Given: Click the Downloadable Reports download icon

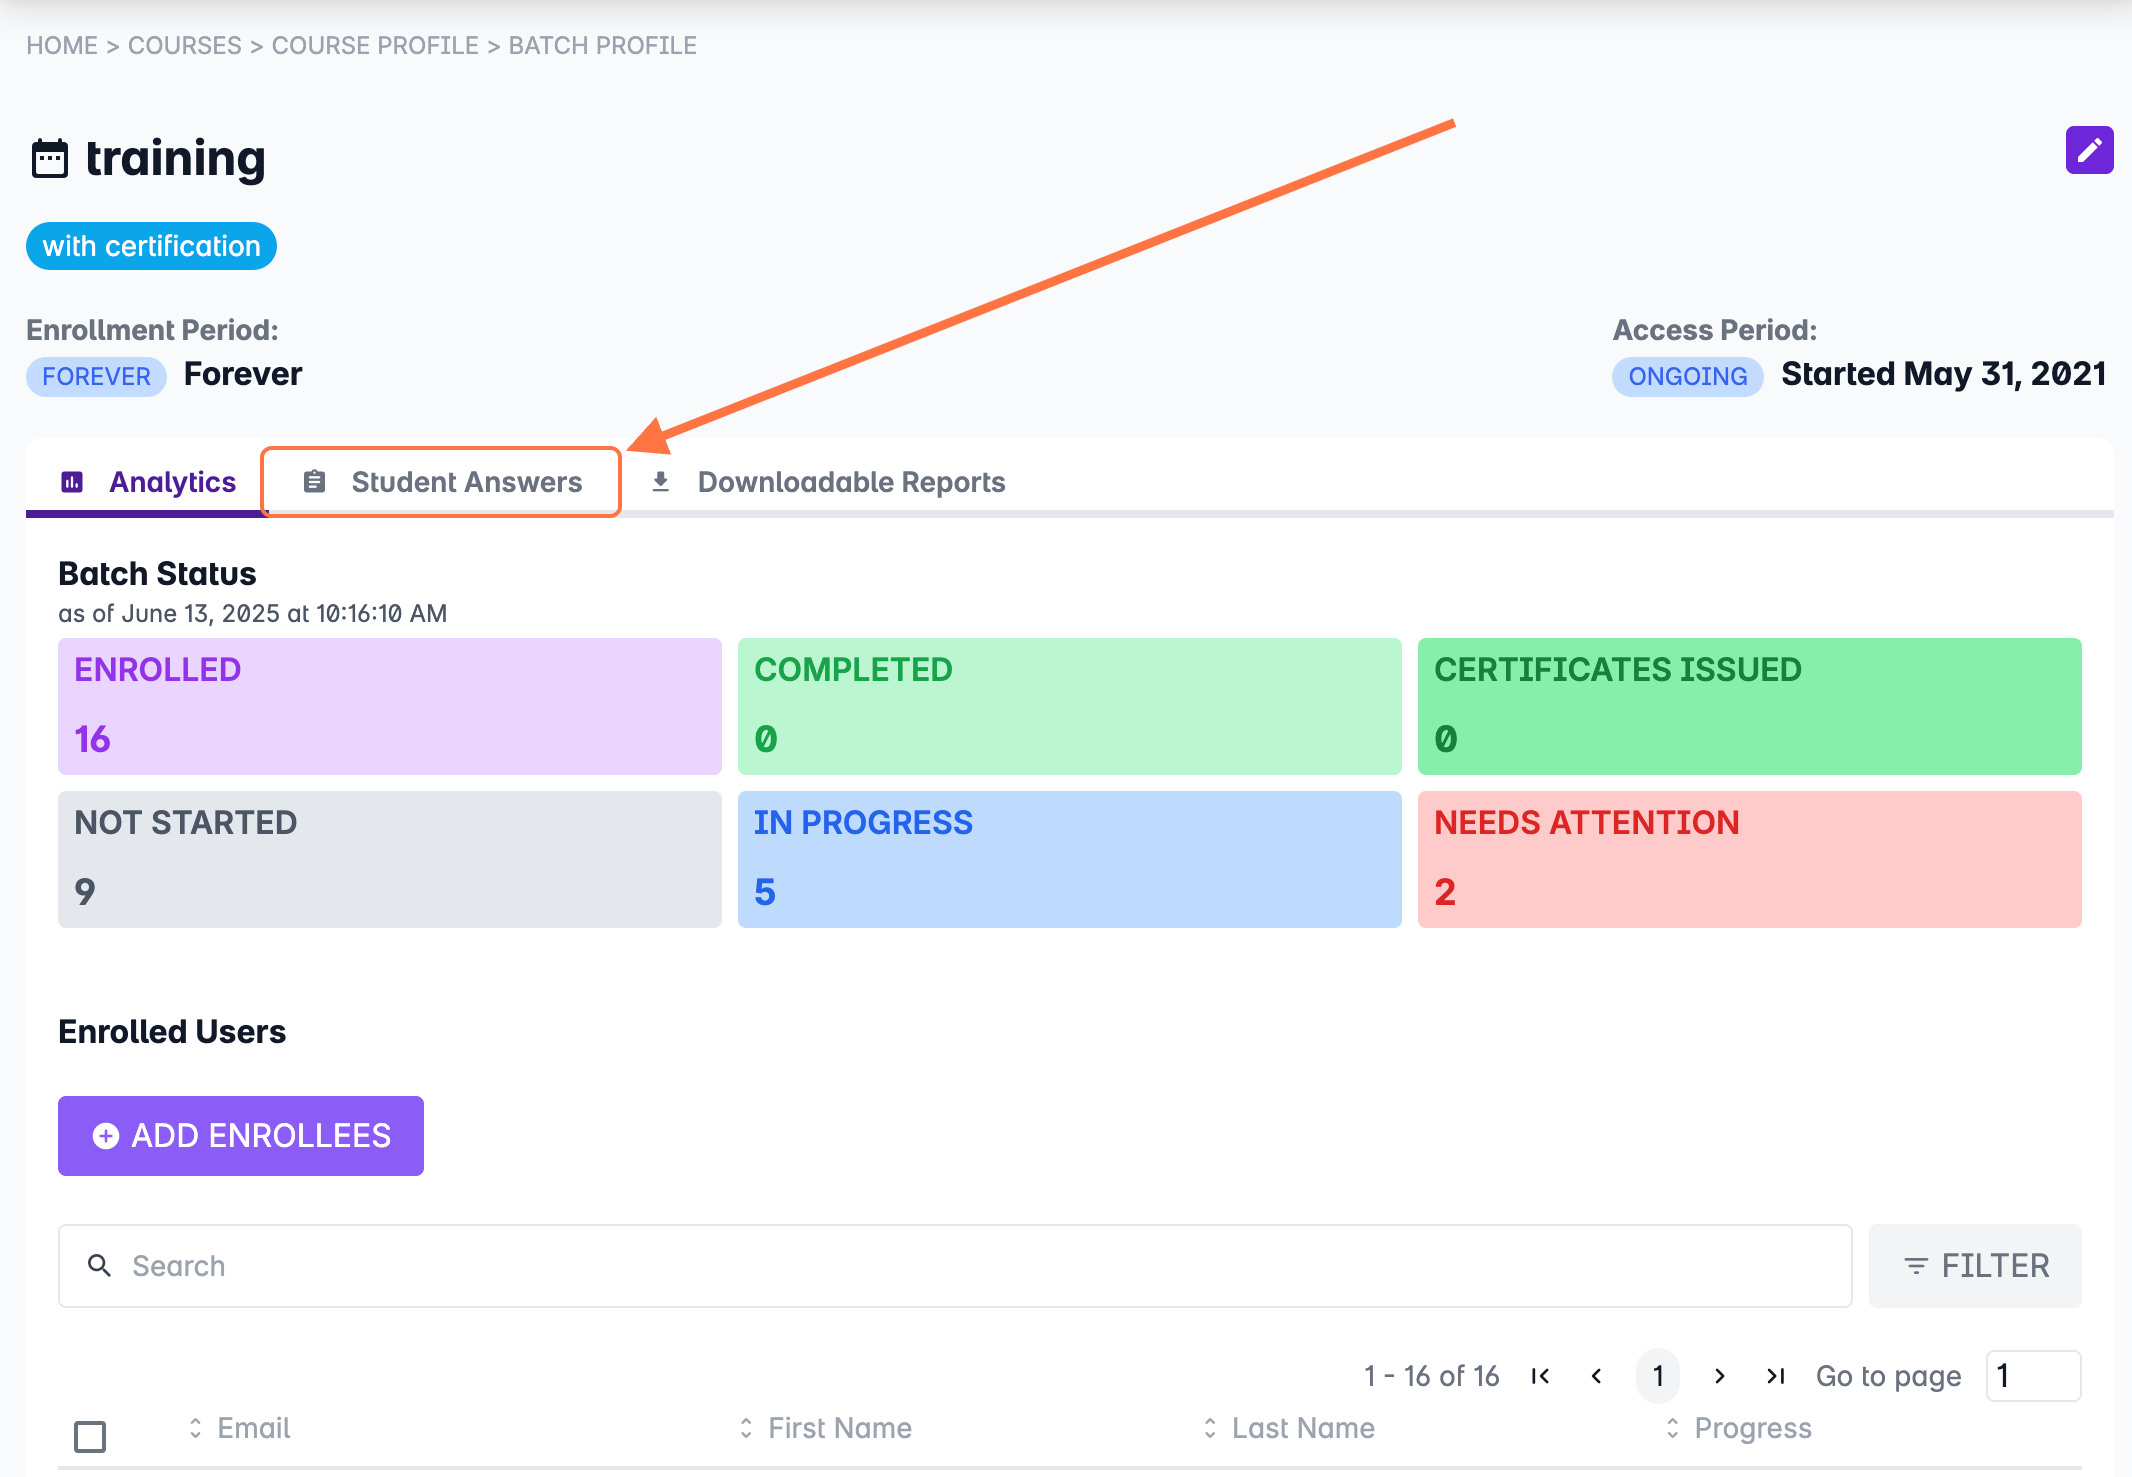Looking at the screenshot, I should pos(660,482).
